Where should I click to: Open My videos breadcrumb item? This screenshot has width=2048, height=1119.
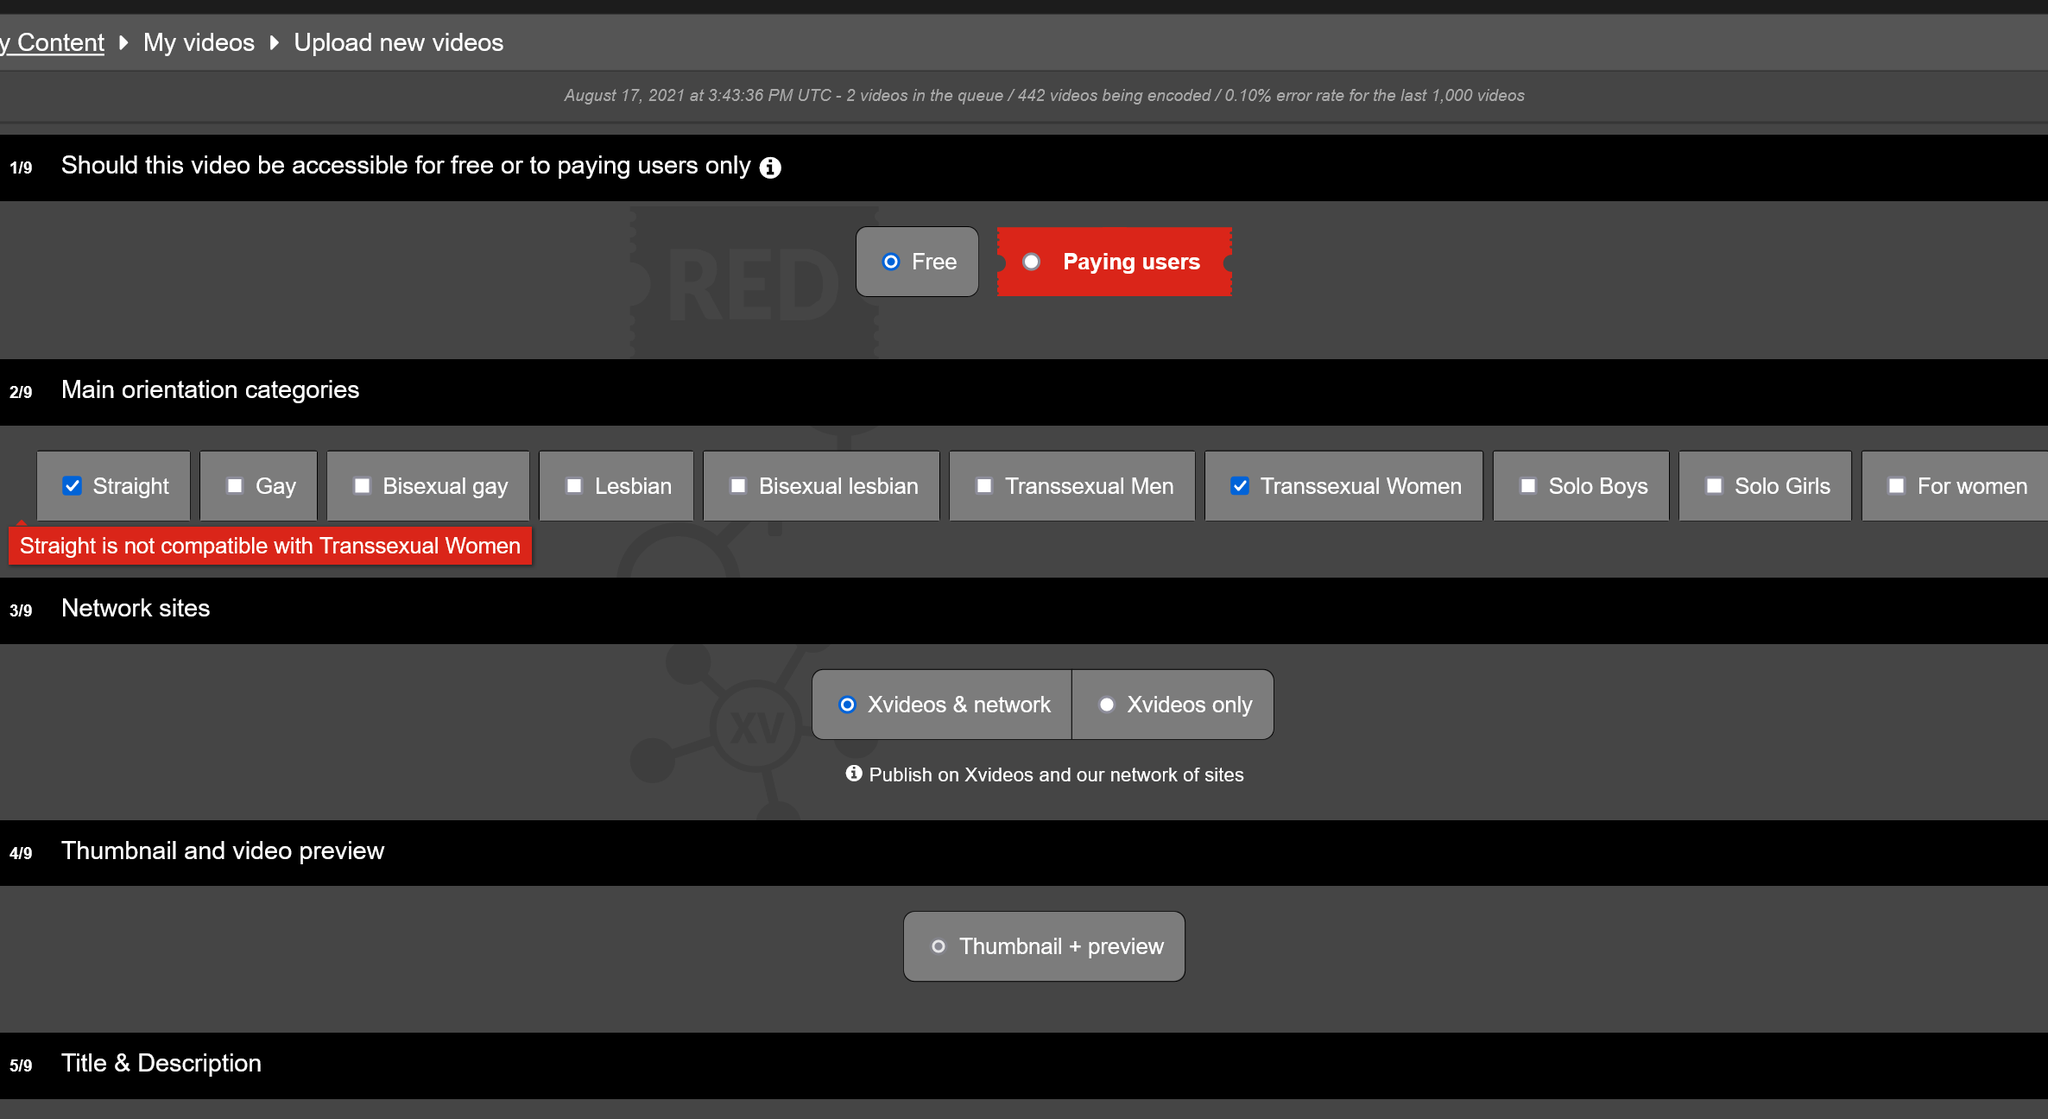point(198,43)
